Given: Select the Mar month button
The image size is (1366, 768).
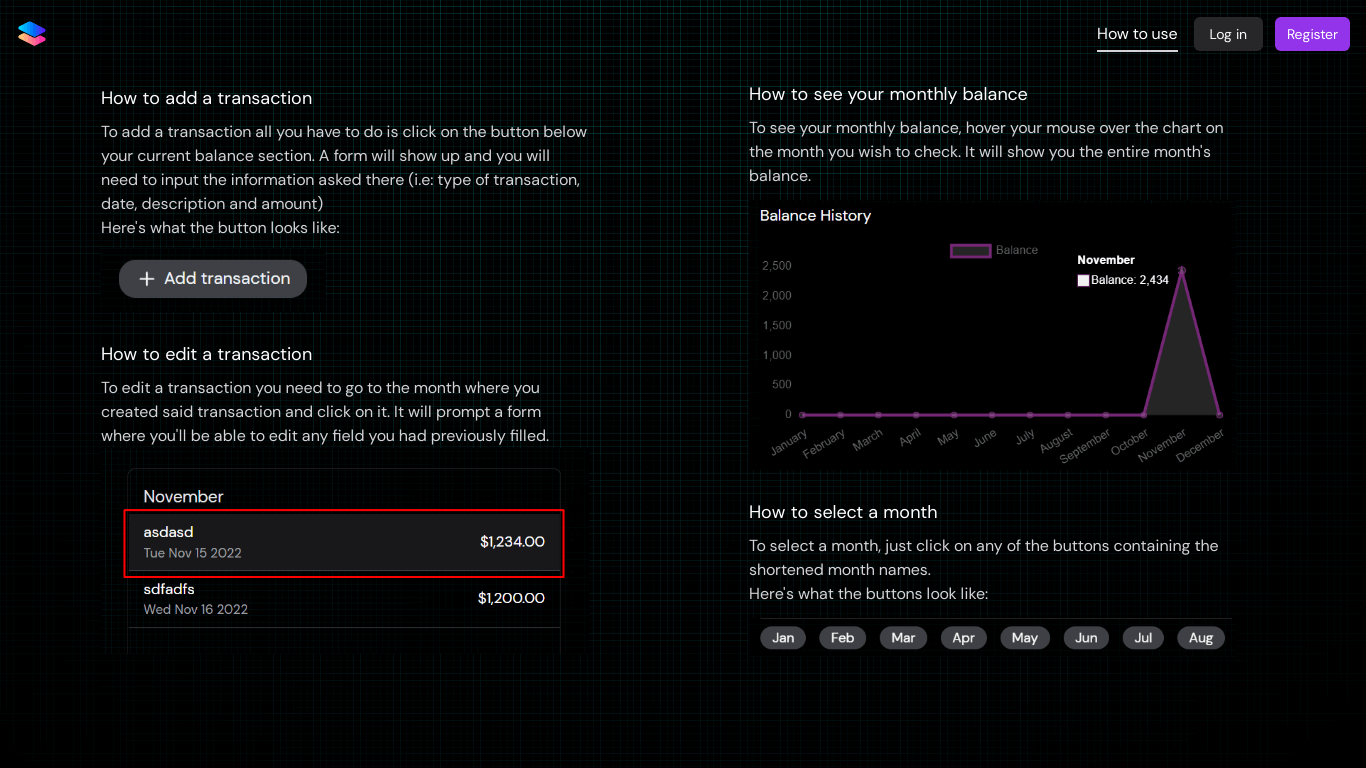Looking at the screenshot, I should click(x=903, y=637).
